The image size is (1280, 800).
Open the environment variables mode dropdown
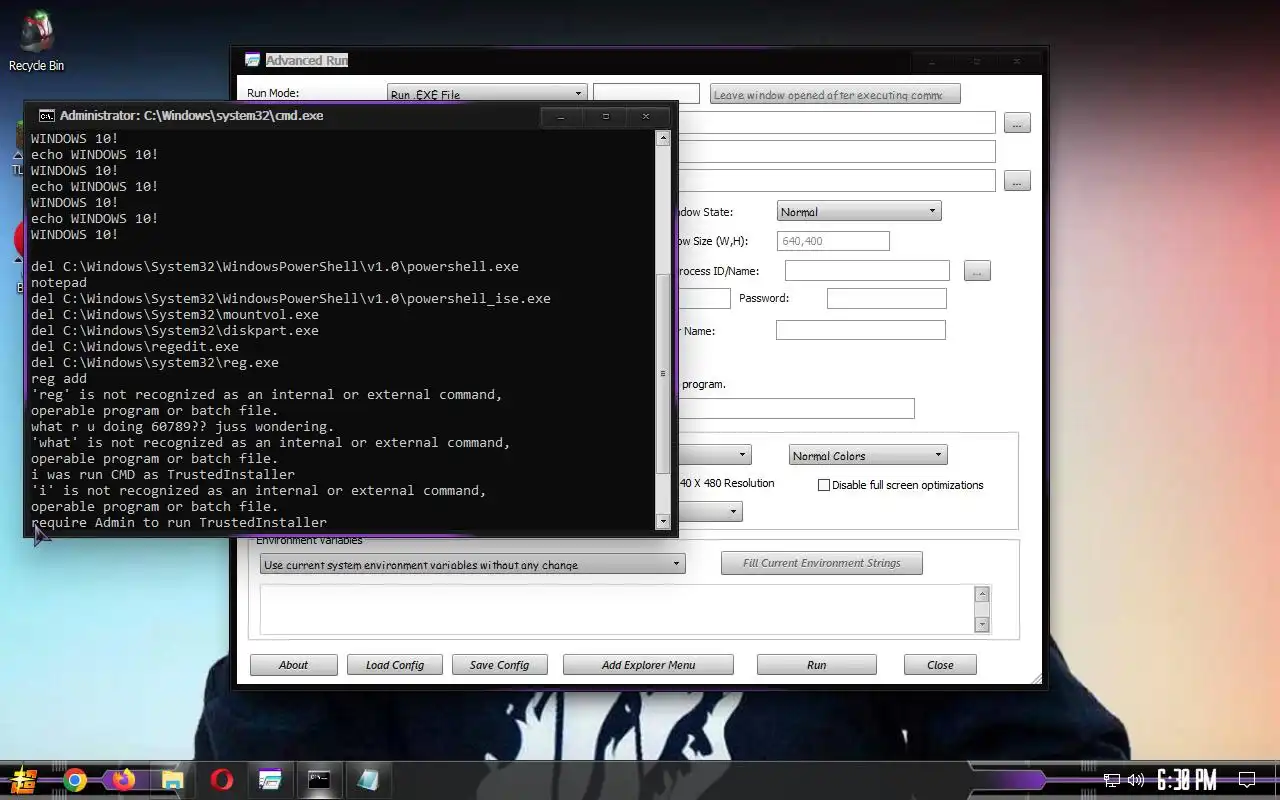coord(472,564)
